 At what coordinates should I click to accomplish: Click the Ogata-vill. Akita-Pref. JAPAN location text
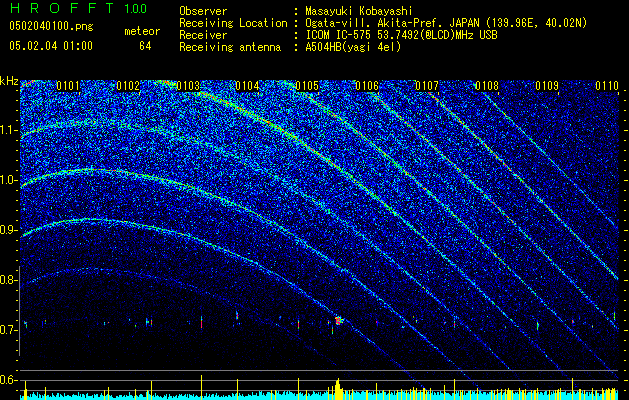pos(446,23)
